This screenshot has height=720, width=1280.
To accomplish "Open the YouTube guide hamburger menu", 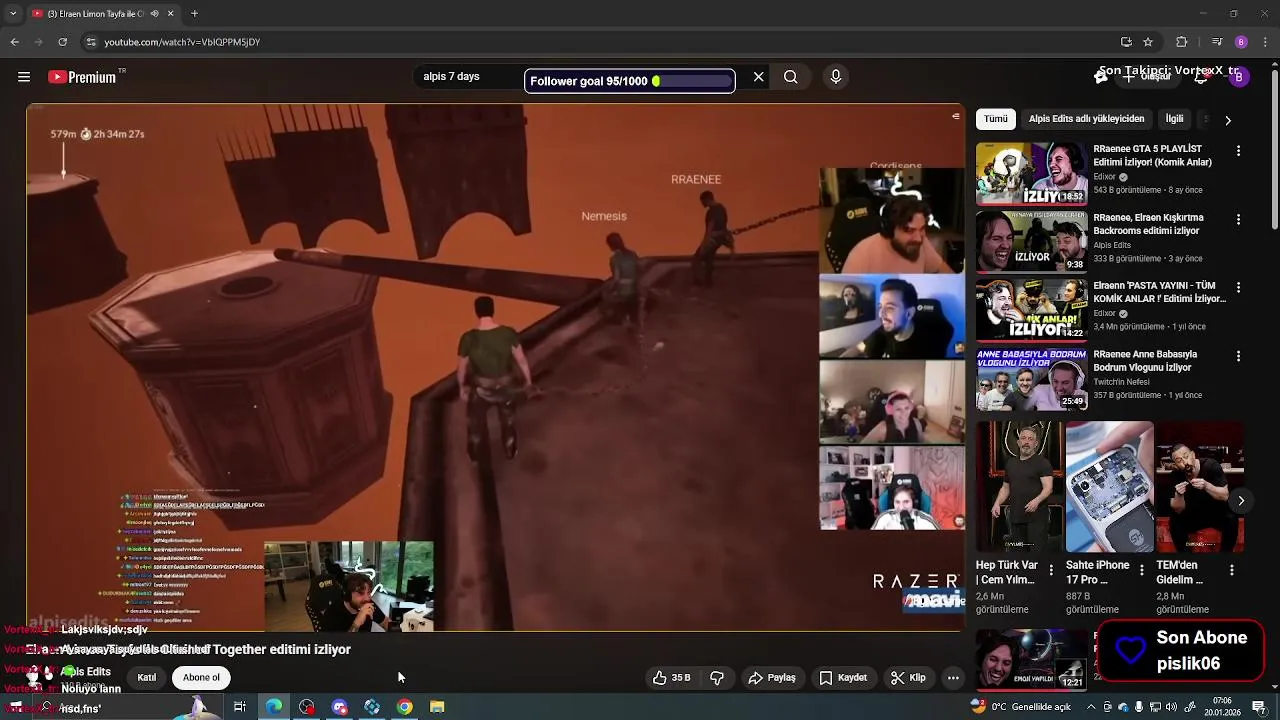I will point(23,77).
